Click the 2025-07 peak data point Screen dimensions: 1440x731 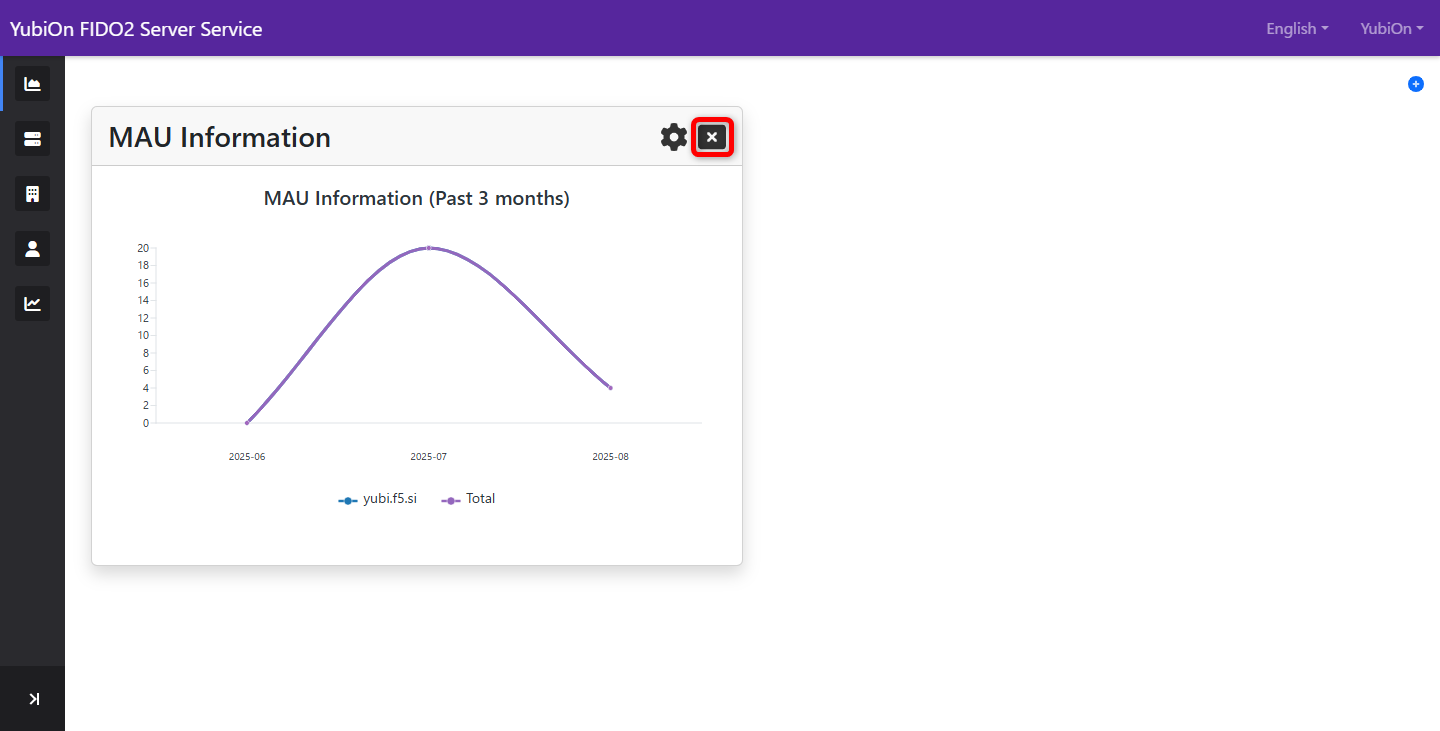click(x=429, y=247)
